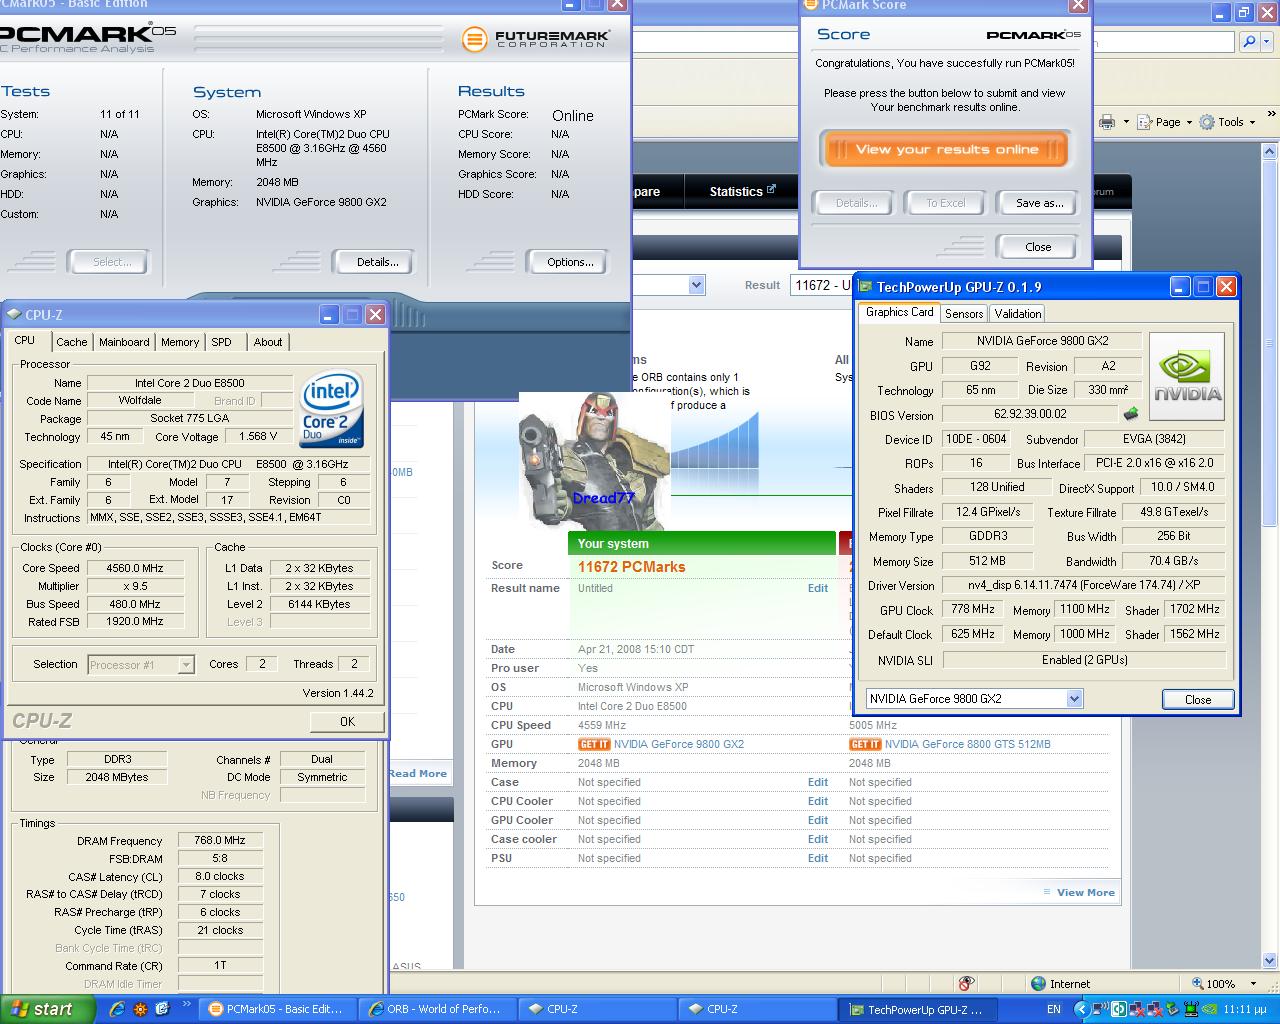Click the Internet zone globe in status bar
Screen dimensions: 1280x1024
1038,983
